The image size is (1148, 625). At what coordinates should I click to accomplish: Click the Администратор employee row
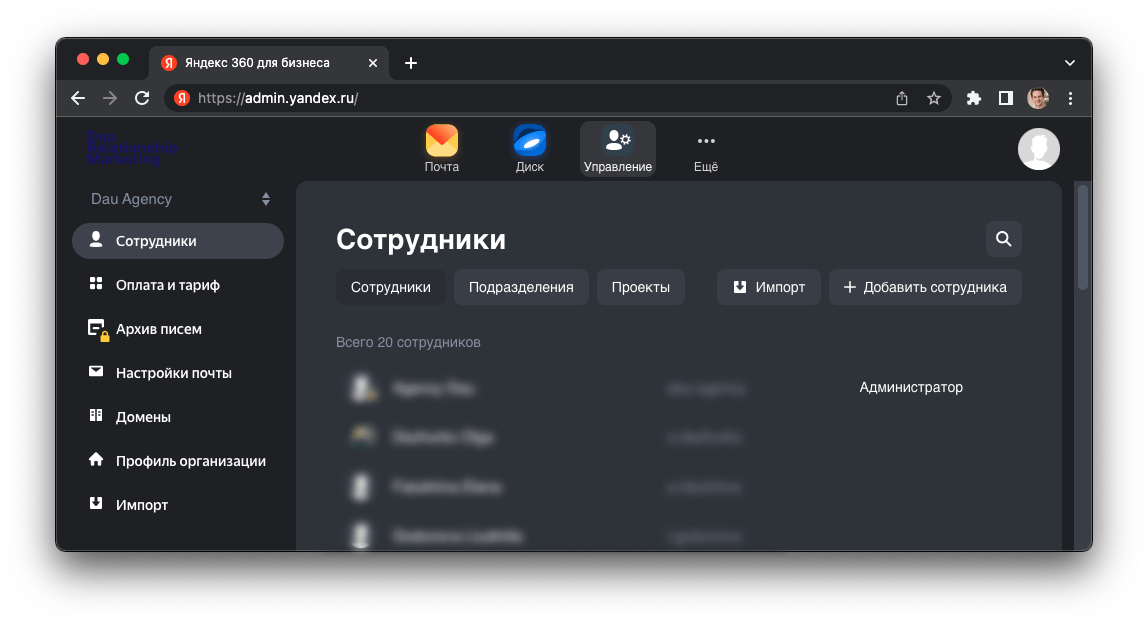[679, 388]
